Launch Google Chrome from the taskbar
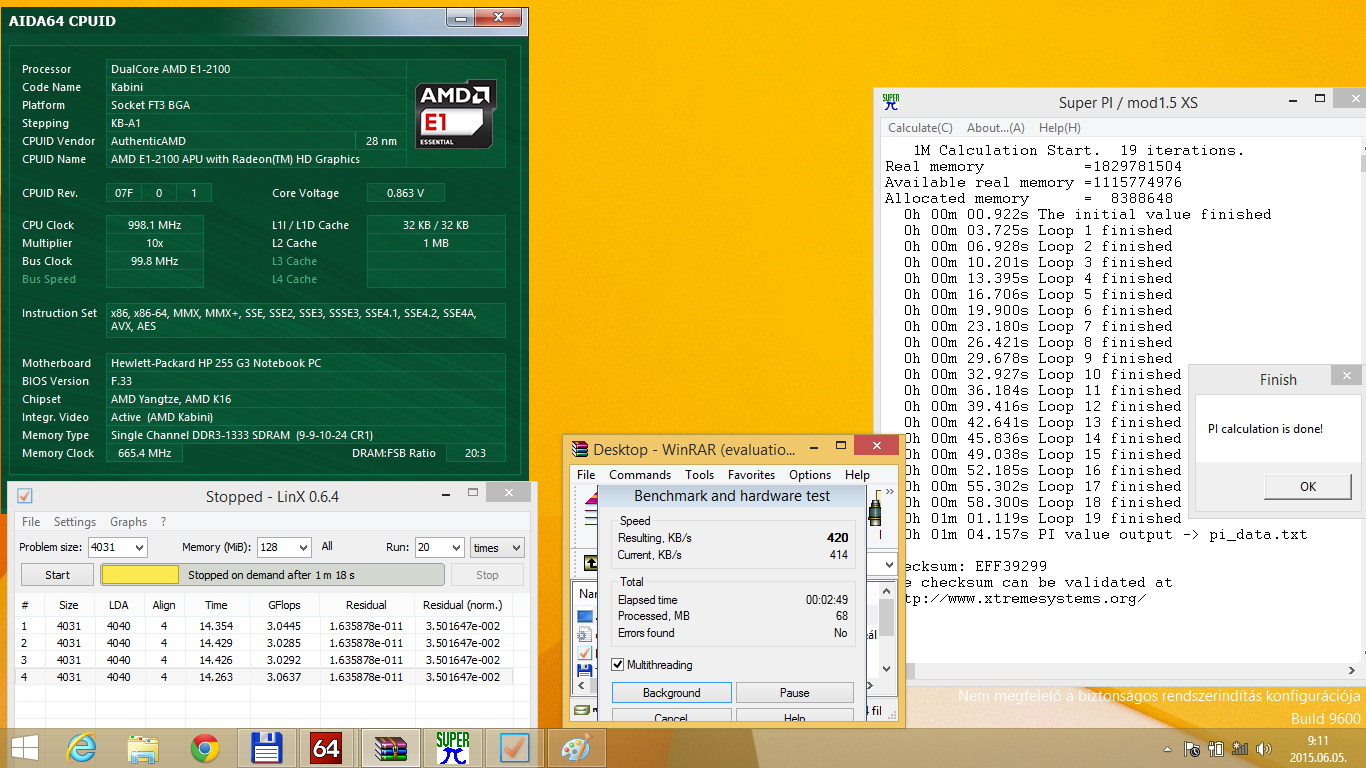Screen dimensions: 1366x768 205,748
